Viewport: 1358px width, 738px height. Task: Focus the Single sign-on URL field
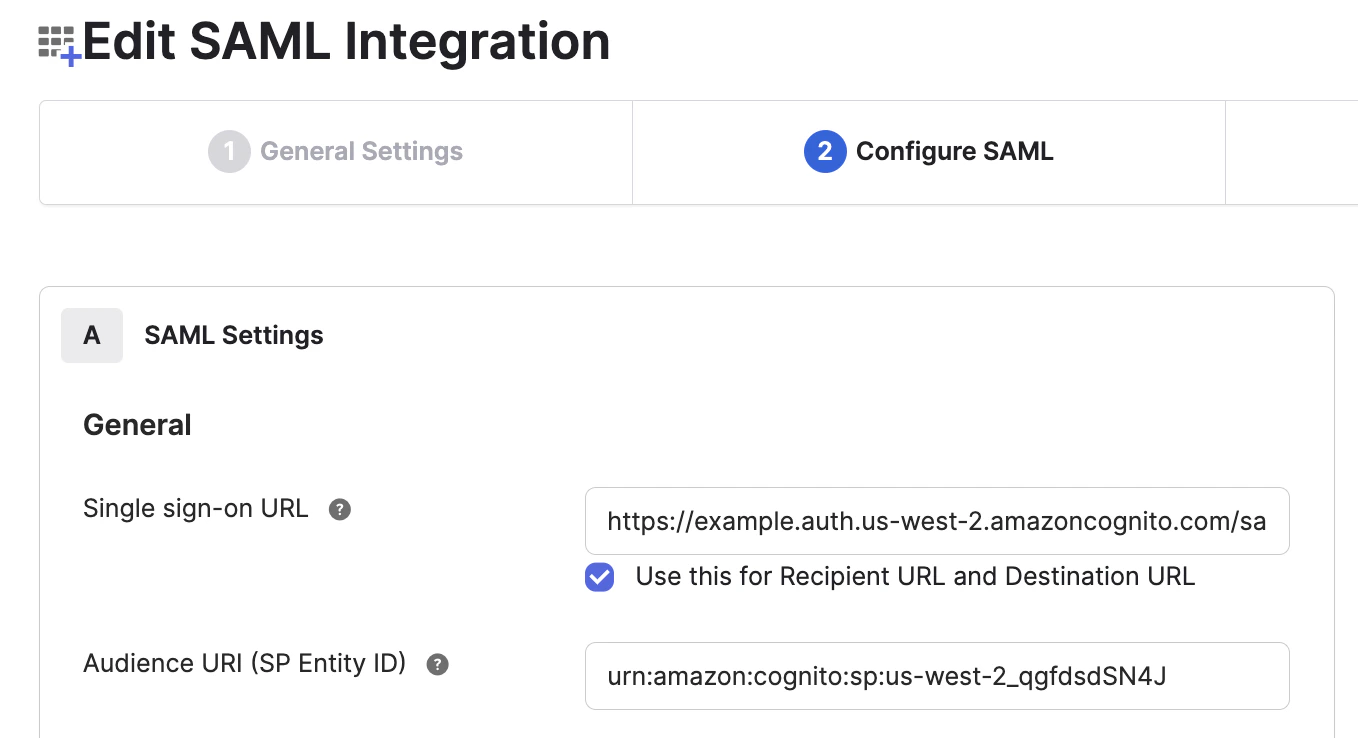click(x=936, y=521)
